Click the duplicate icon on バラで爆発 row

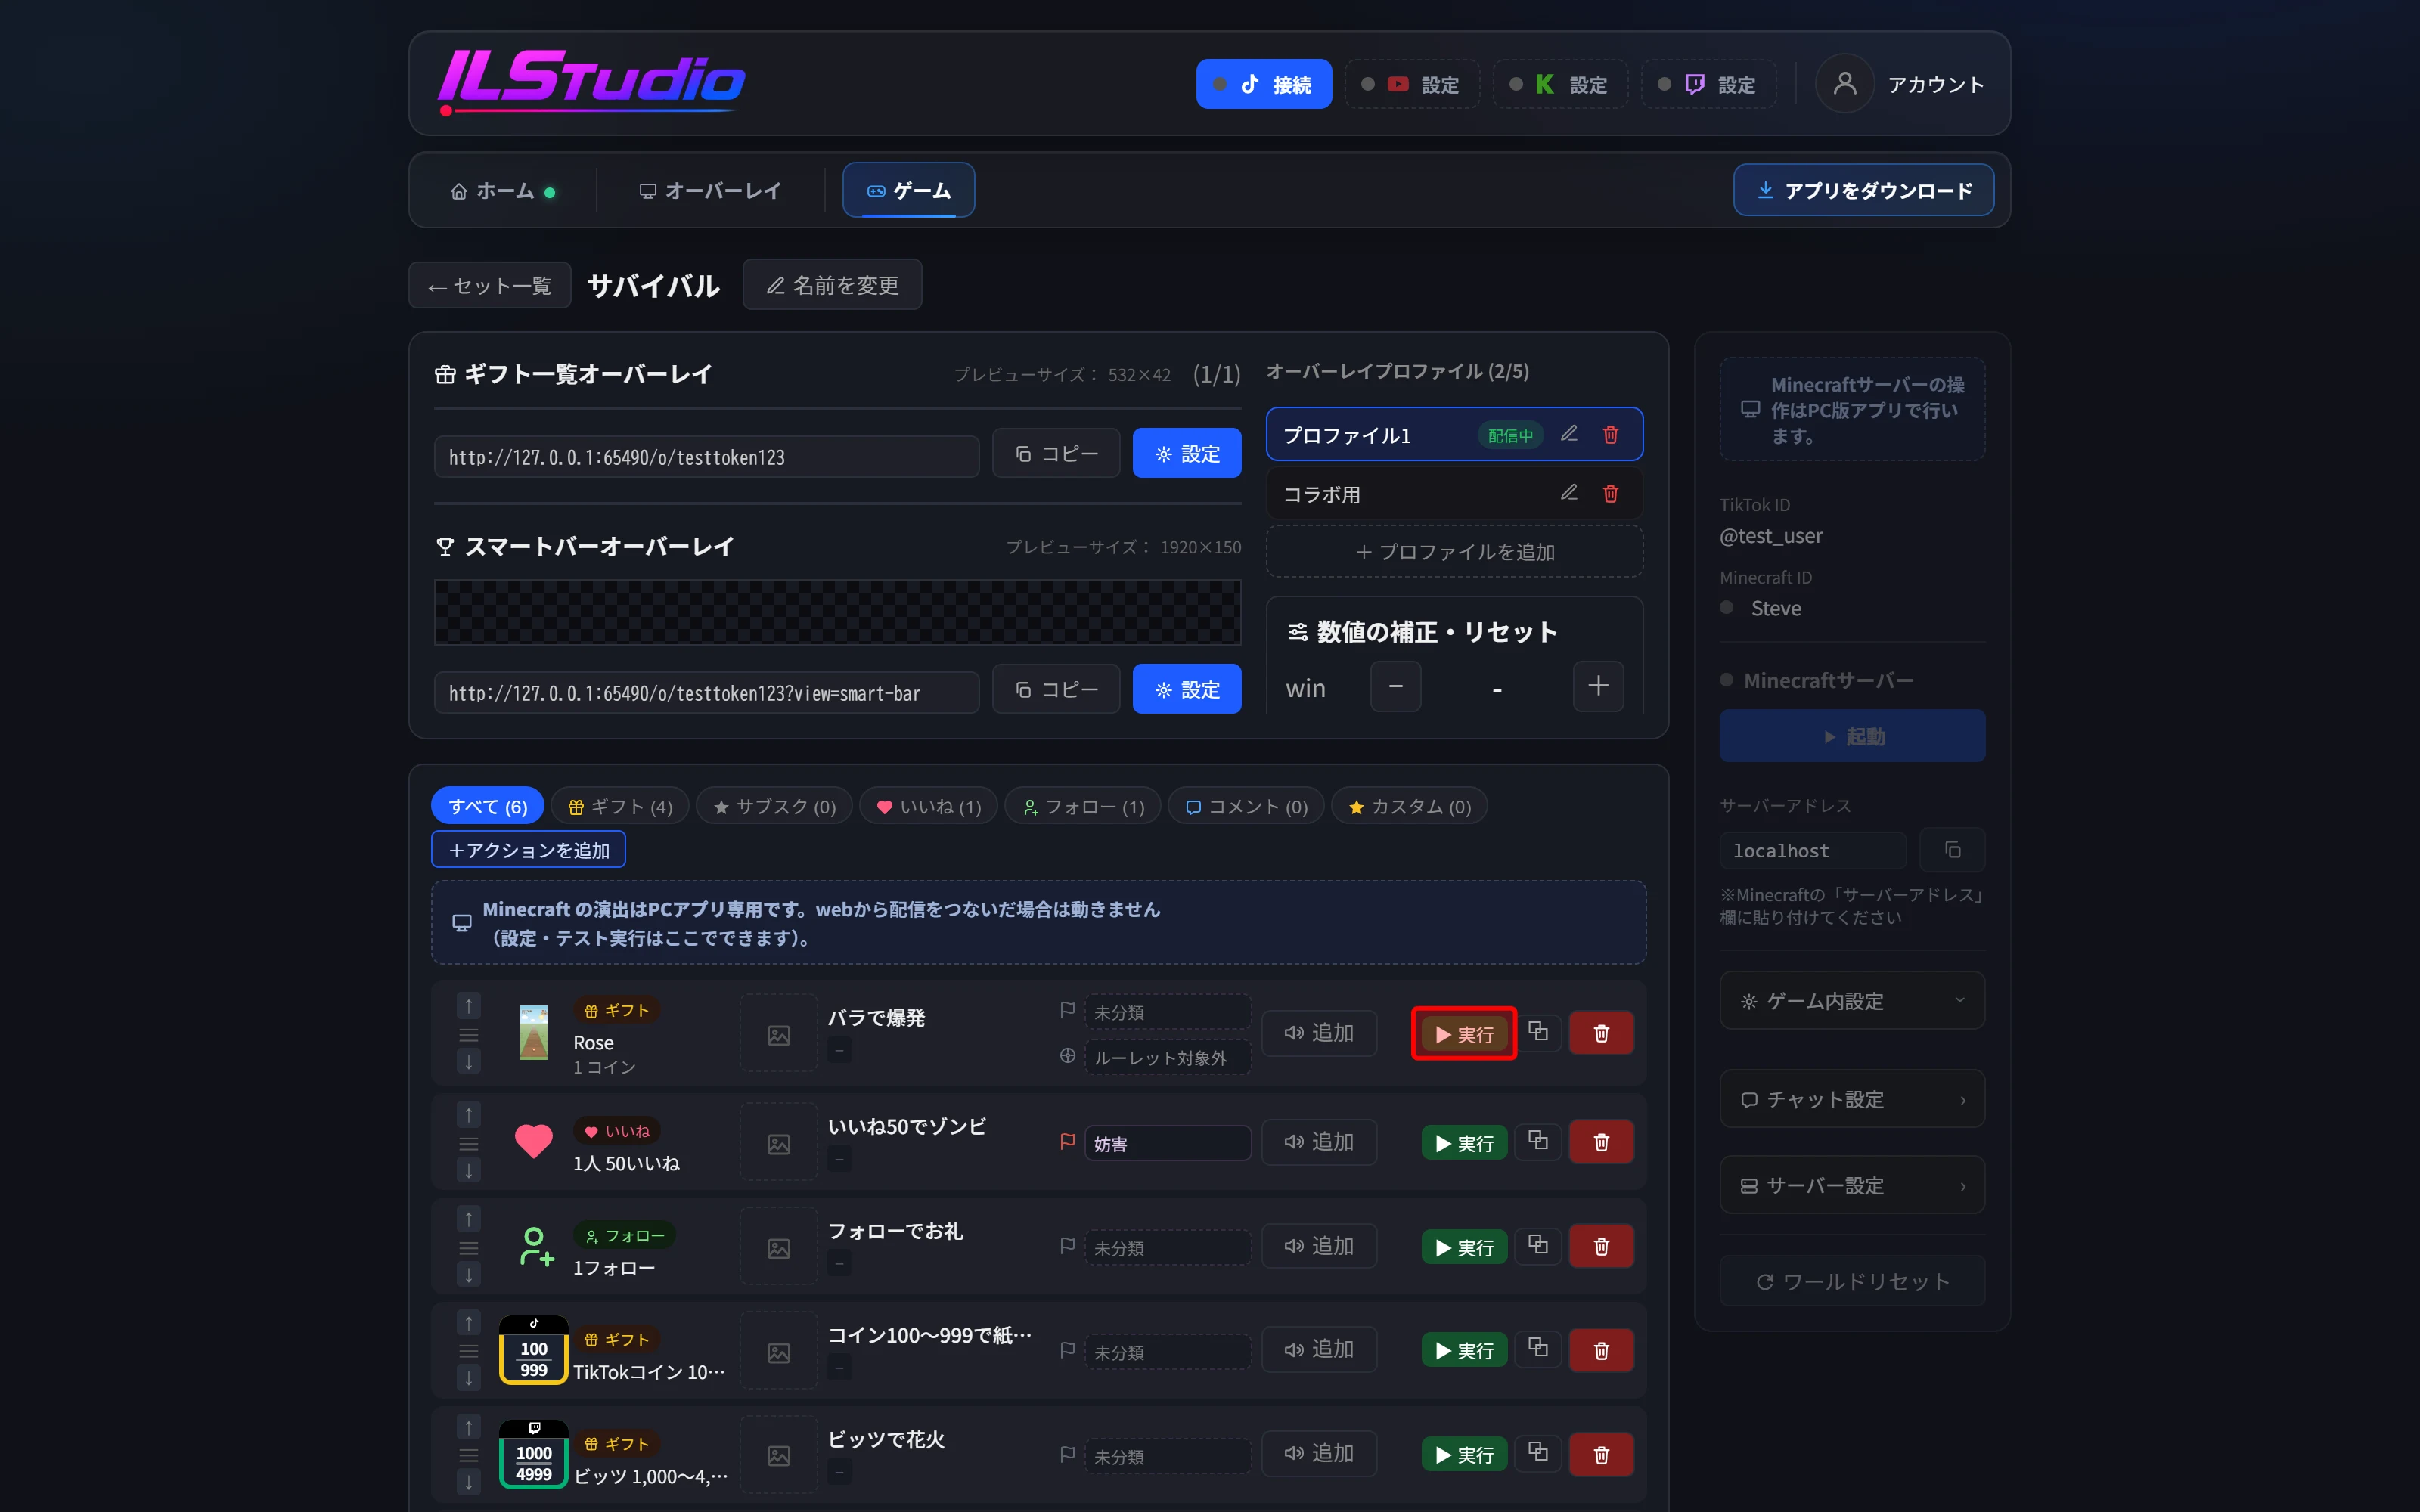(x=1538, y=1032)
